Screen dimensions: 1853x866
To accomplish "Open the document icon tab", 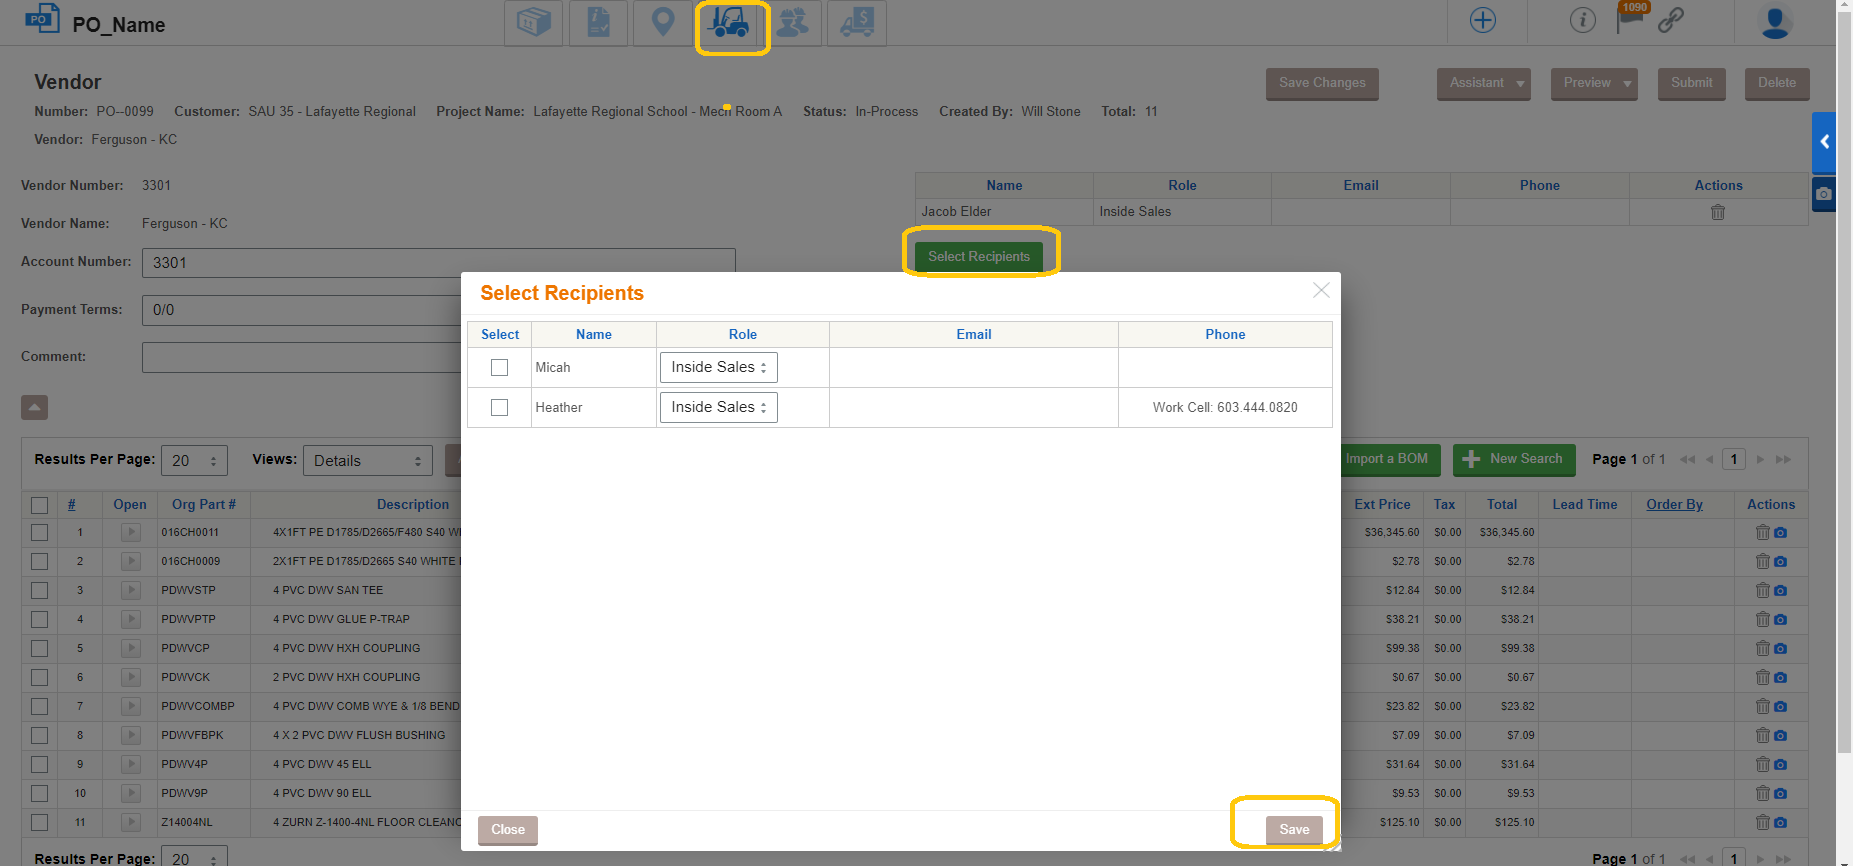I will tap(598, 22).
